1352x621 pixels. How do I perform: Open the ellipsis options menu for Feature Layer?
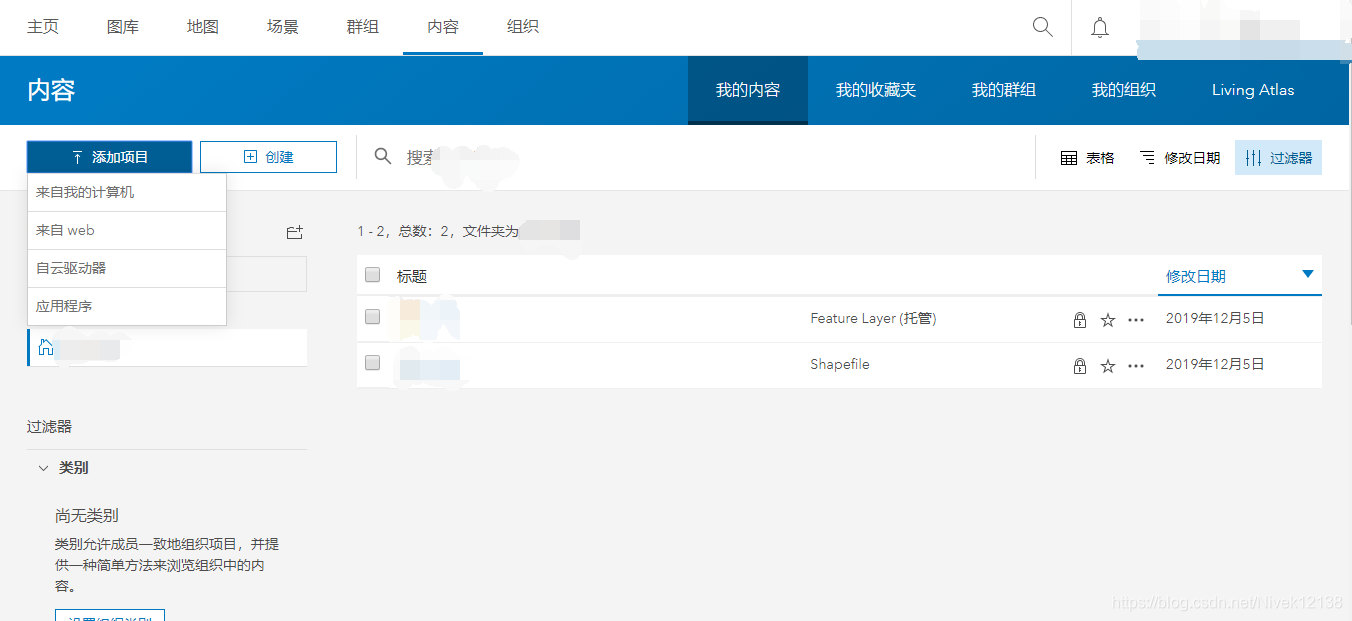pyautogui.click(x=1135, y=320)
